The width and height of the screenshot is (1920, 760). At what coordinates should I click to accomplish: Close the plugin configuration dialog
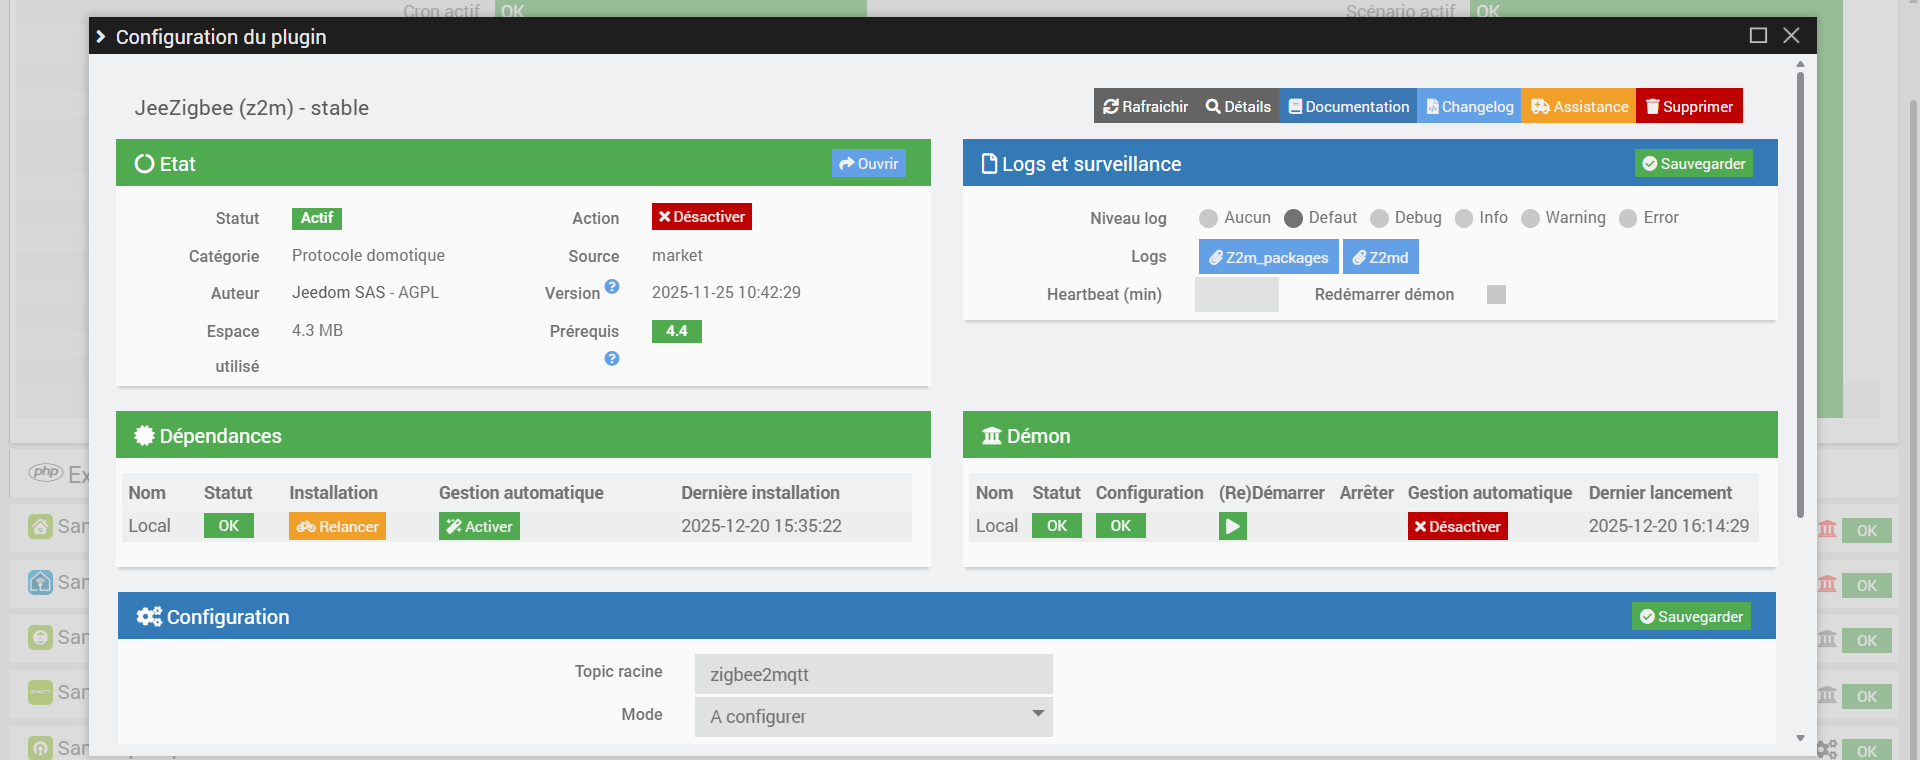(1791, 36)
